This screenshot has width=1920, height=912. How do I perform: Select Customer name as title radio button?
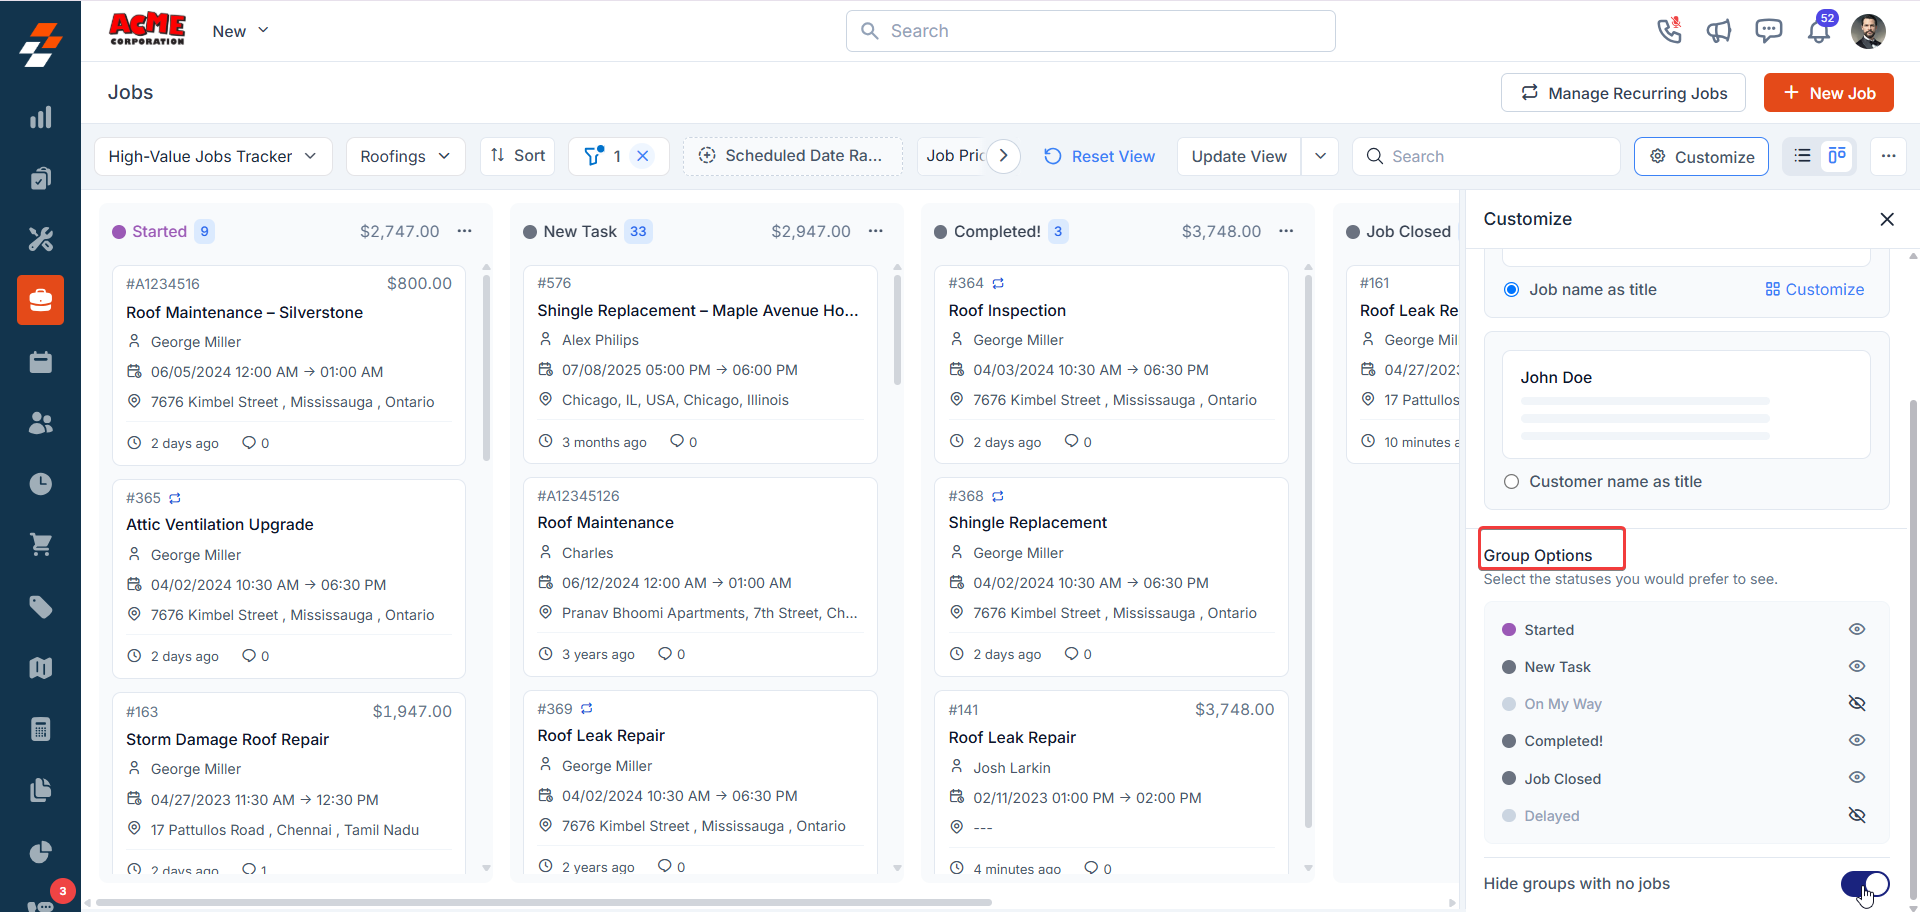(x=1511, y=482)
